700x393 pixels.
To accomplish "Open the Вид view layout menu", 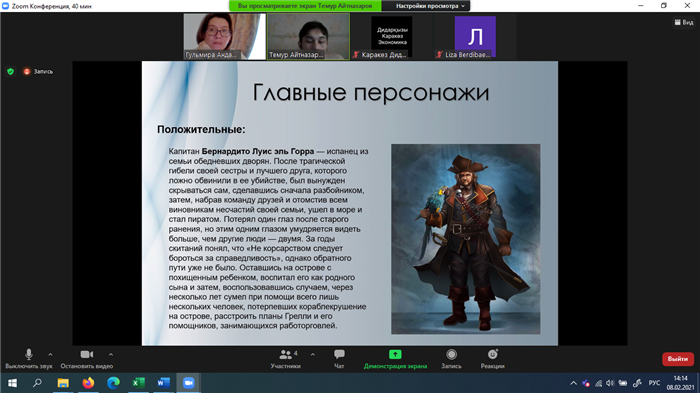I will click(684, 22).
